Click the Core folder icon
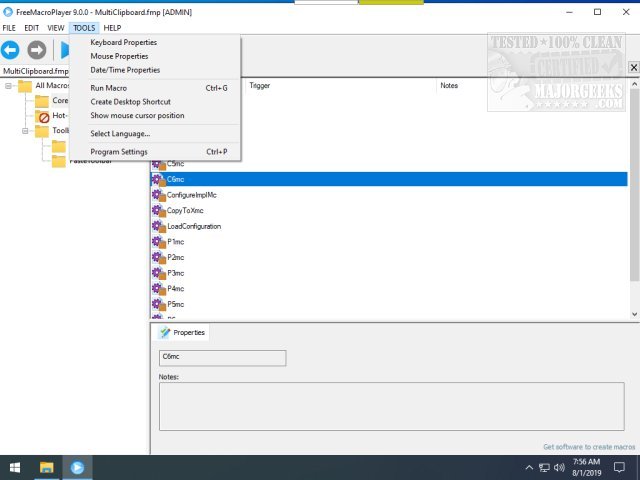 [42, 101]
